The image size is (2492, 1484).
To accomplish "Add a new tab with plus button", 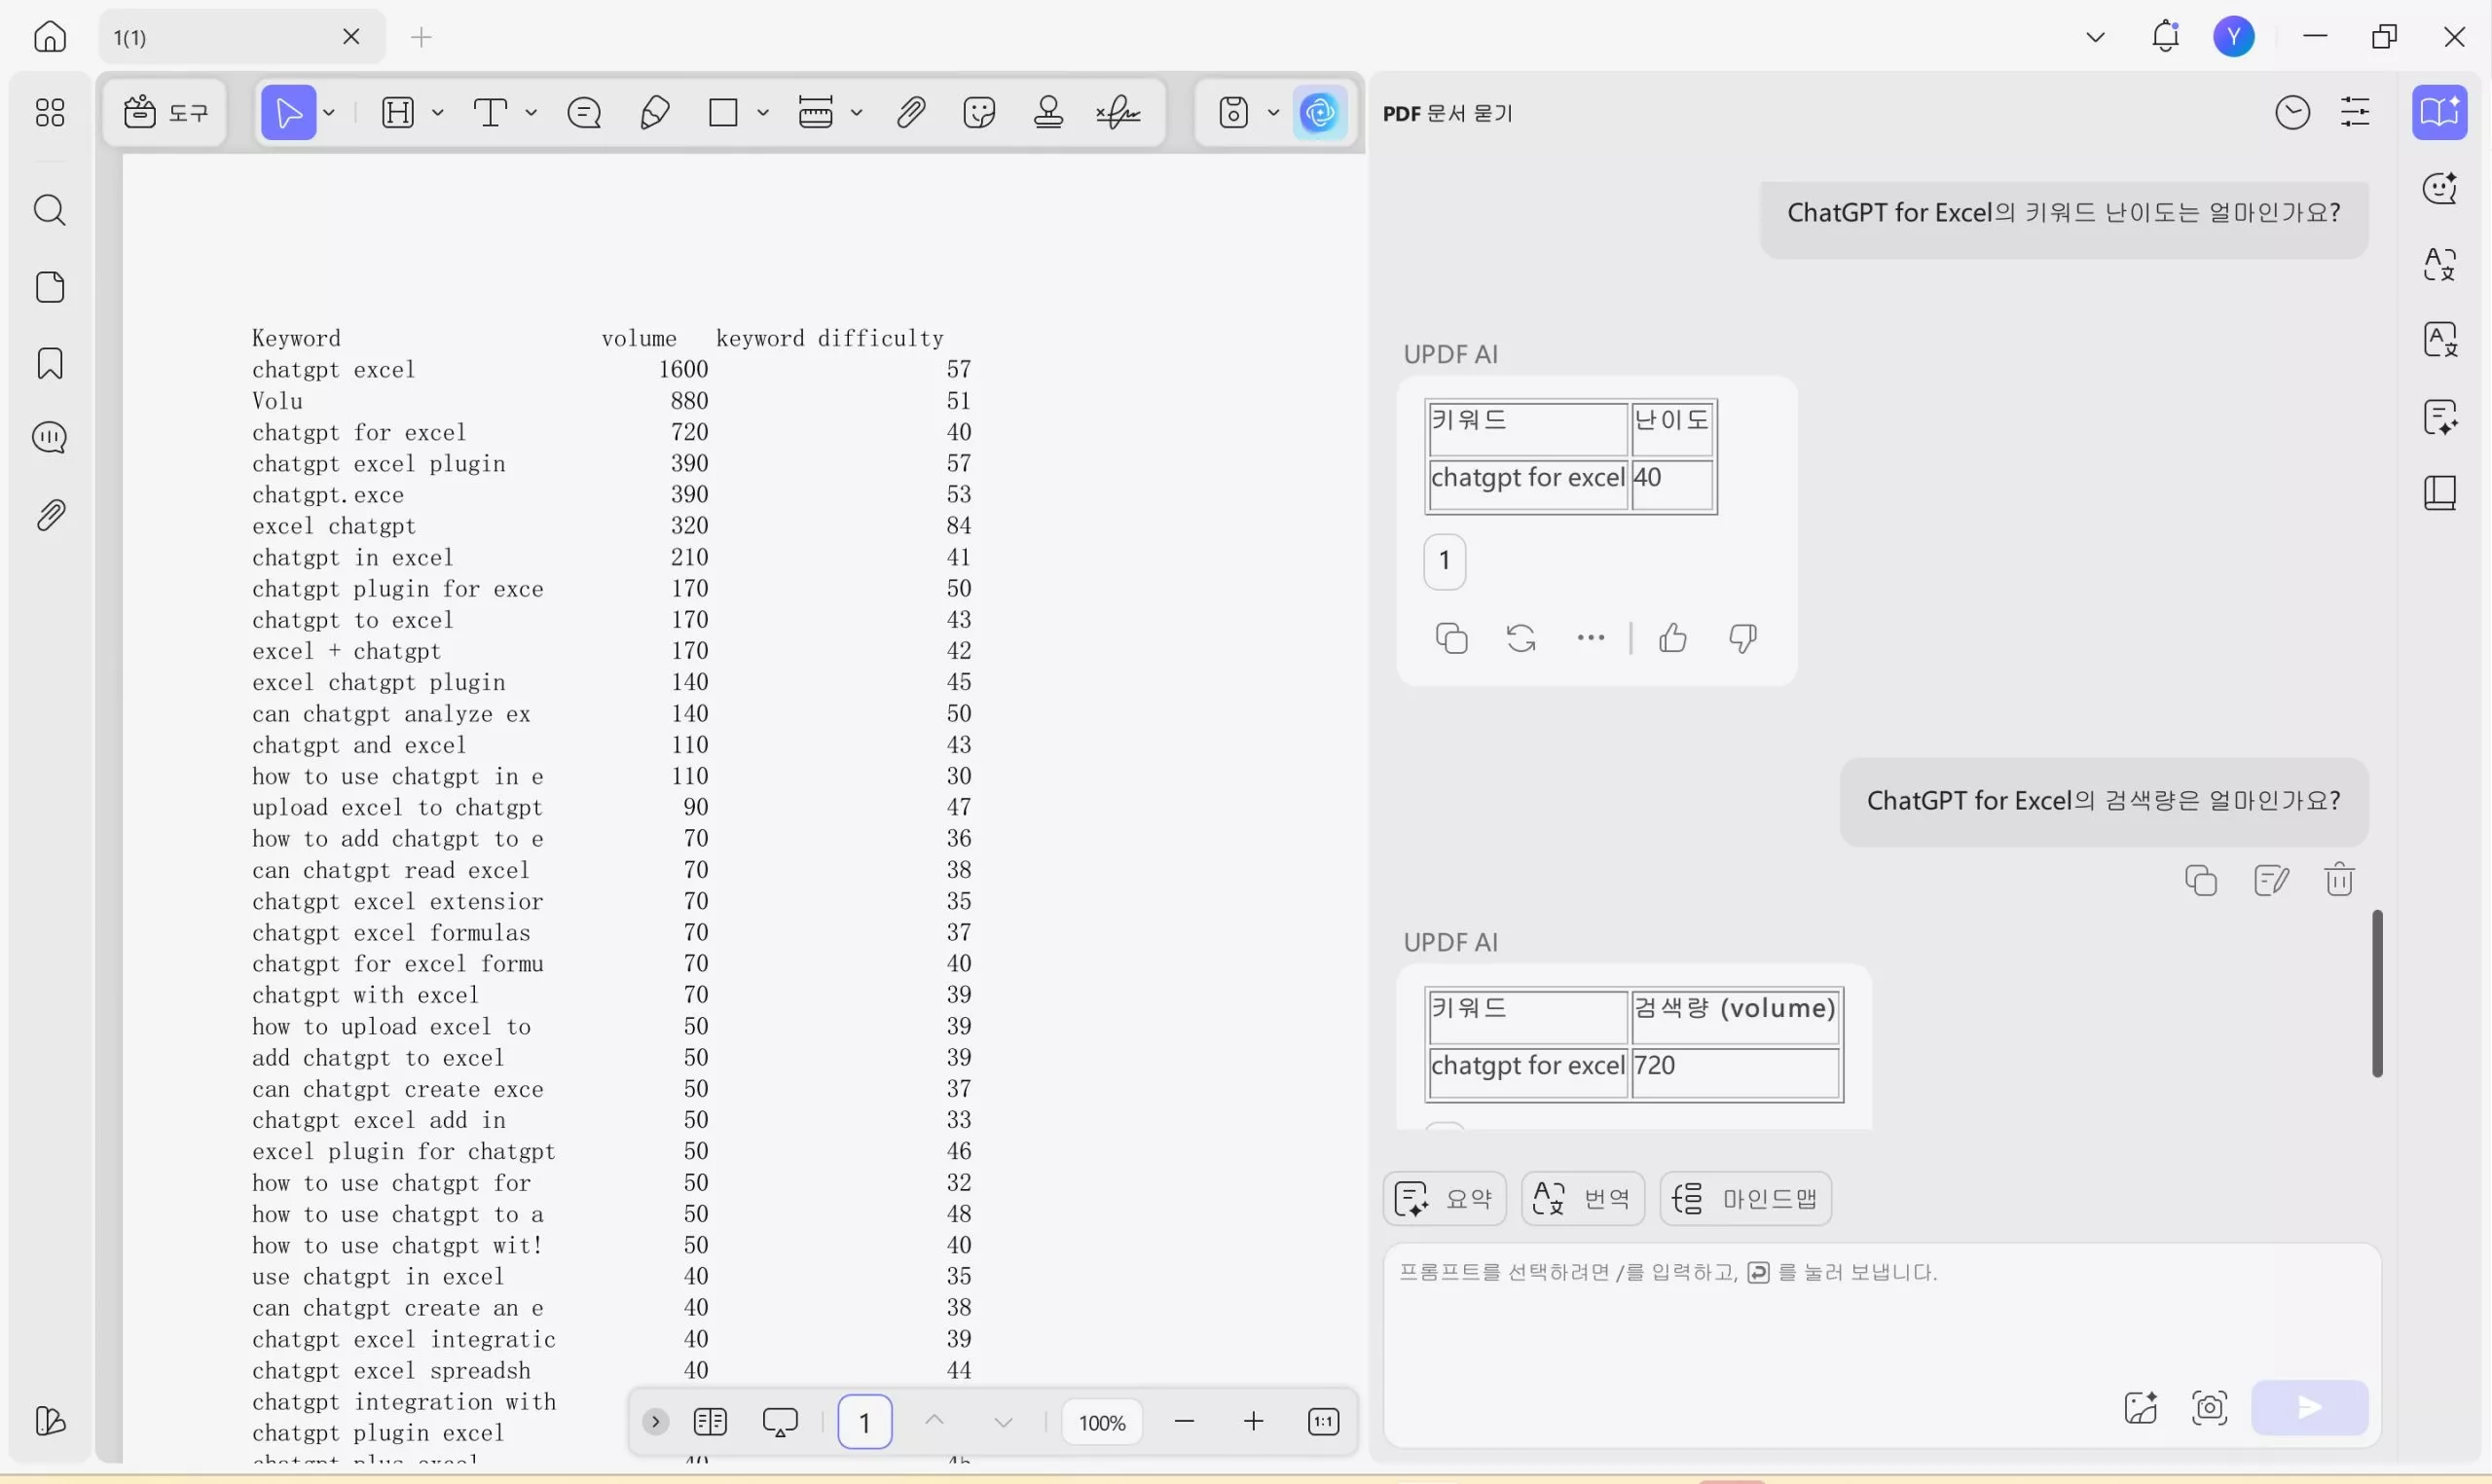I will 421,37.
